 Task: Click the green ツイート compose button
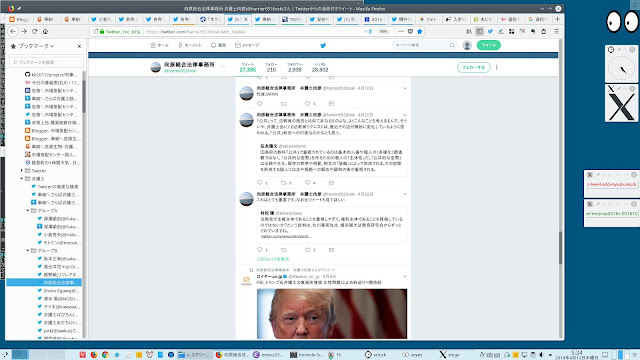[489, 45]
